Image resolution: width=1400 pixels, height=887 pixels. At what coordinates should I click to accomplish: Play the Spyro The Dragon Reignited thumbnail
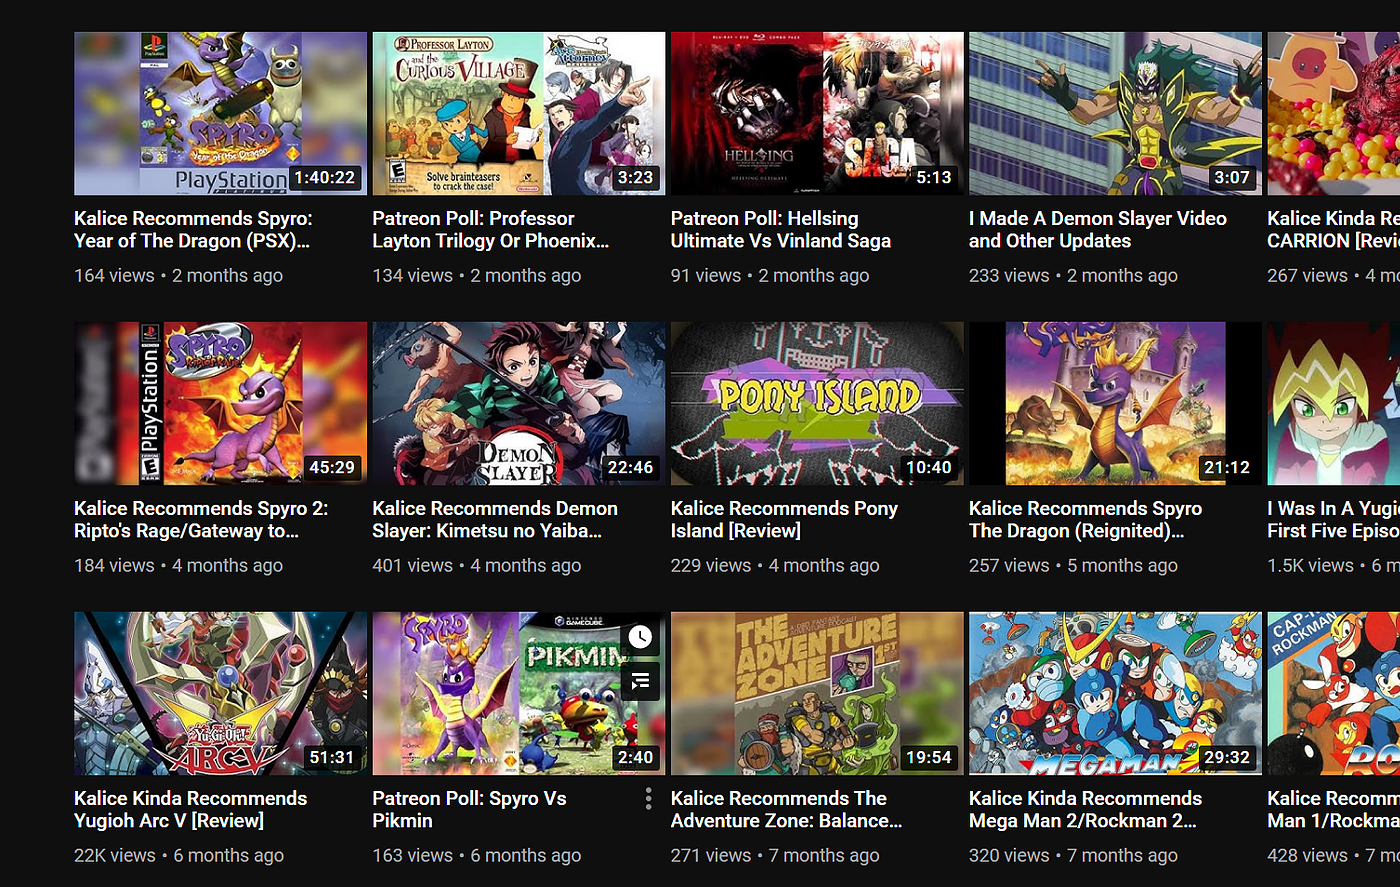pyautogui.click(x=1115, y=403)
